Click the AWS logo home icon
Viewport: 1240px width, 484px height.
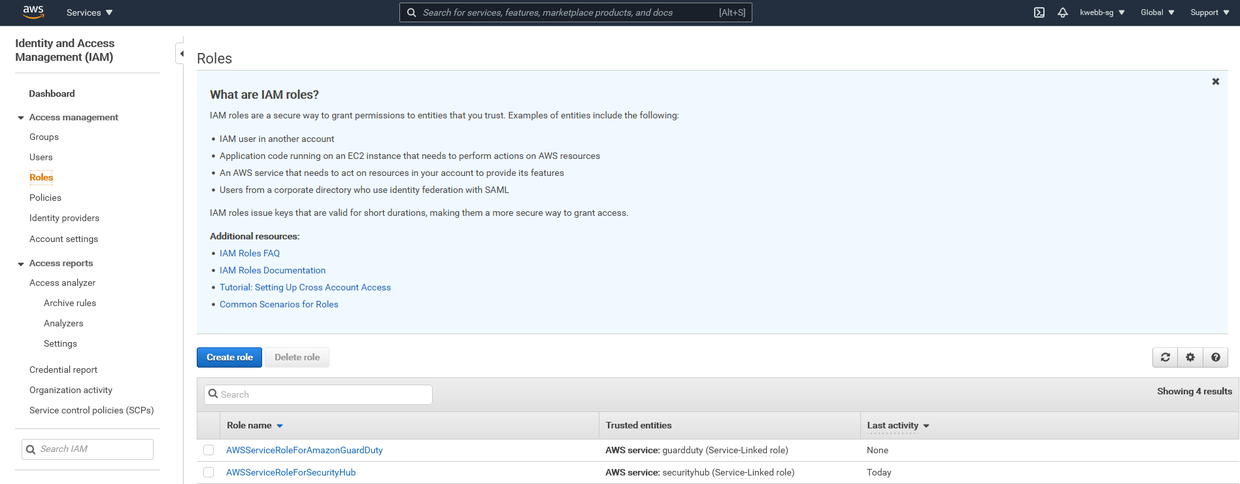33,12
